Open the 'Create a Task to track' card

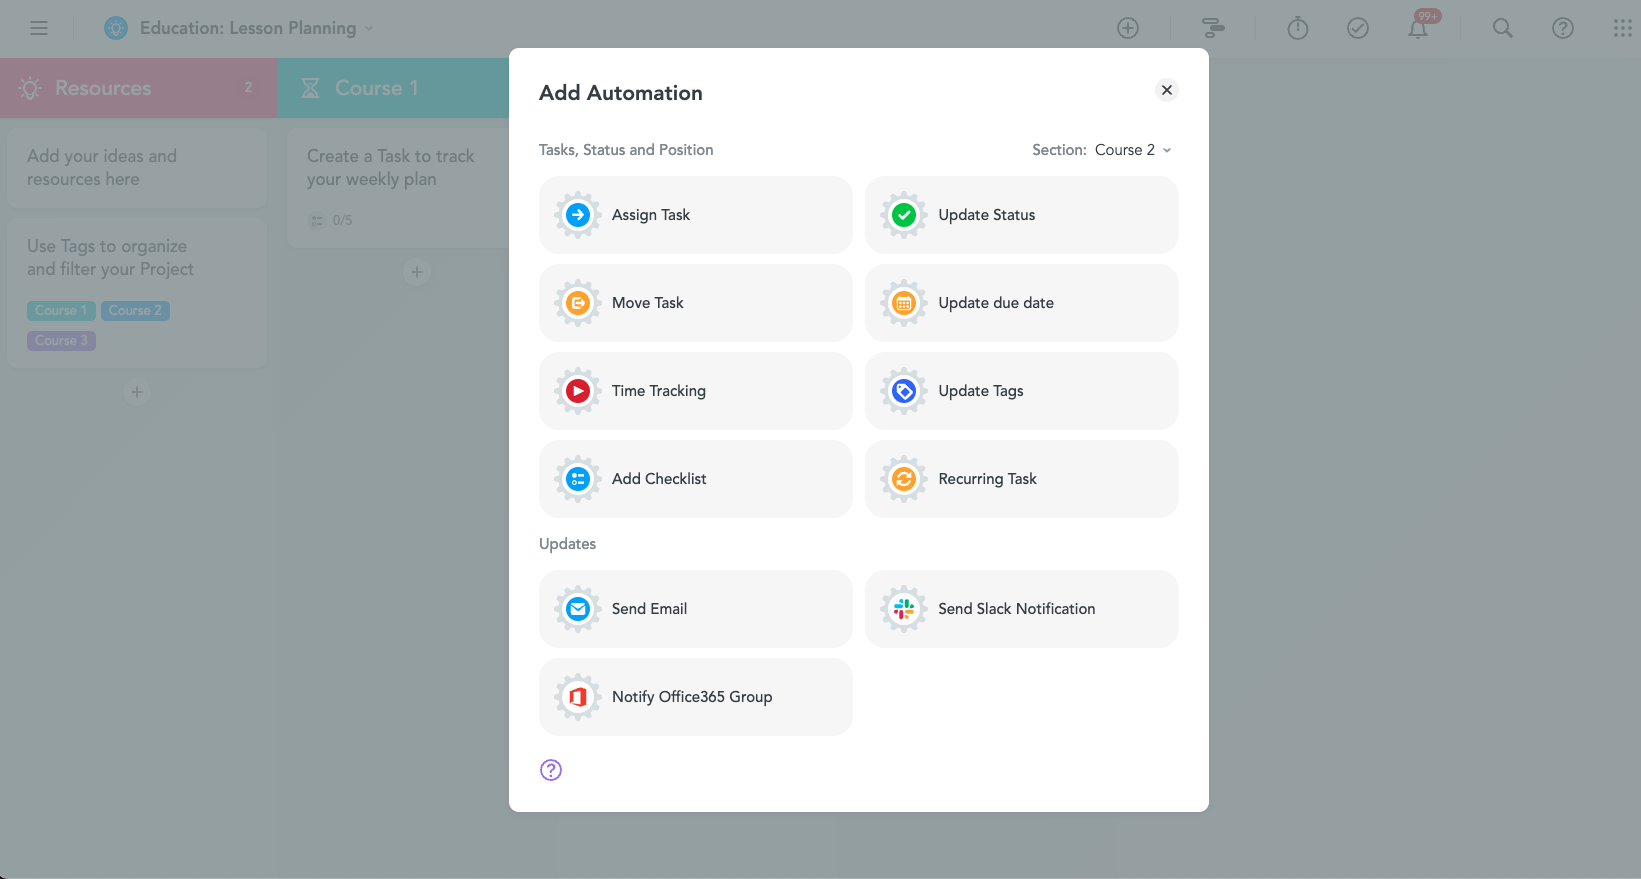click(398, 188)
